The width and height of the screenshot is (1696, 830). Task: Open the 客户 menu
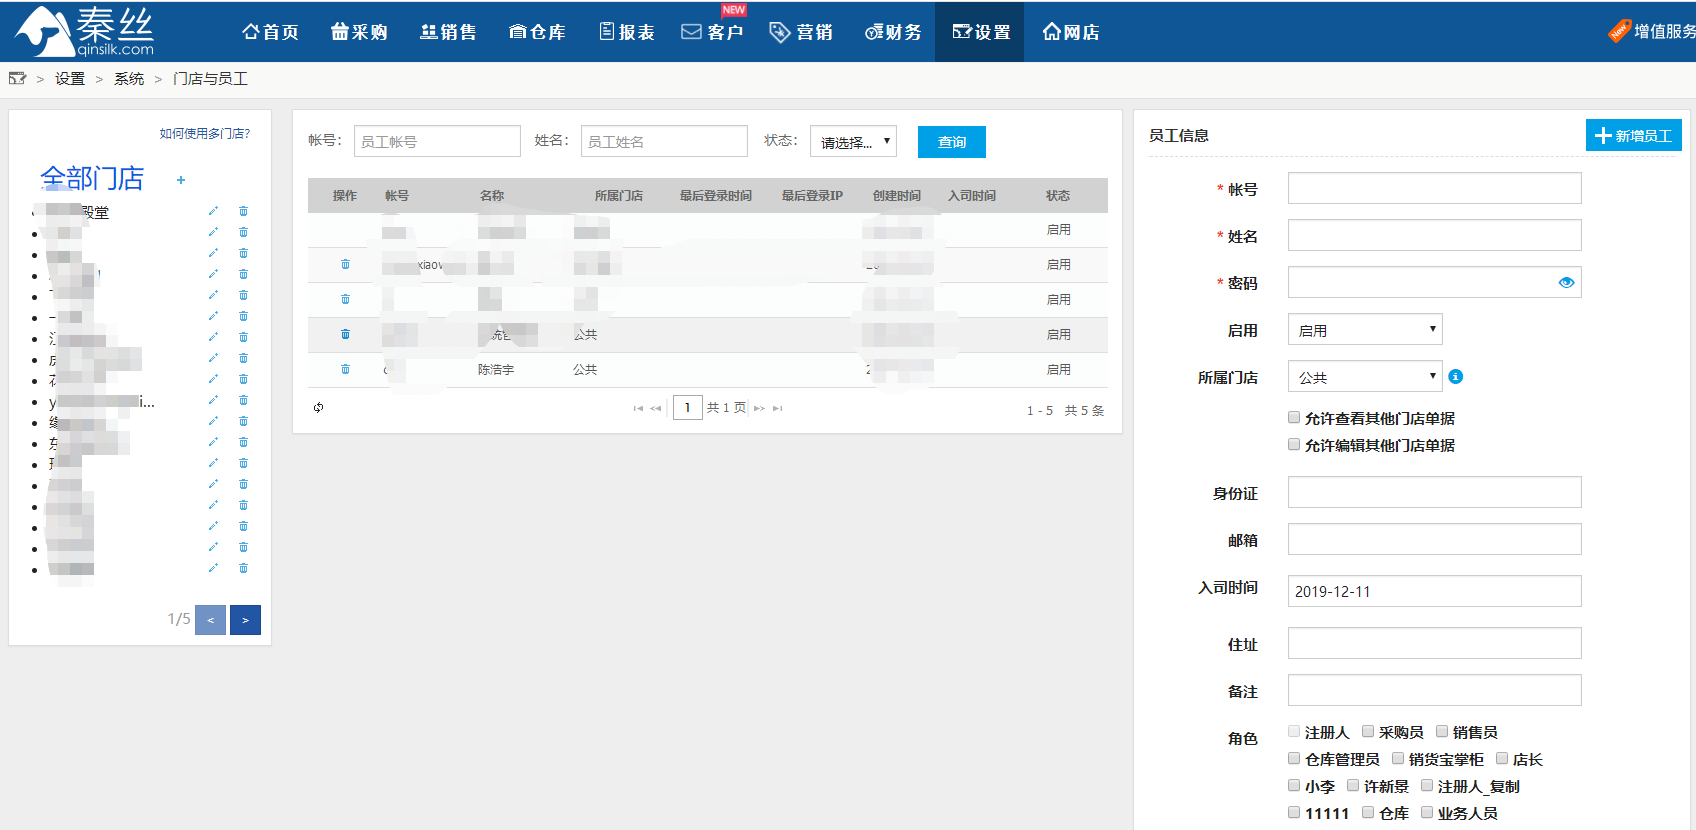pos(712,32)
